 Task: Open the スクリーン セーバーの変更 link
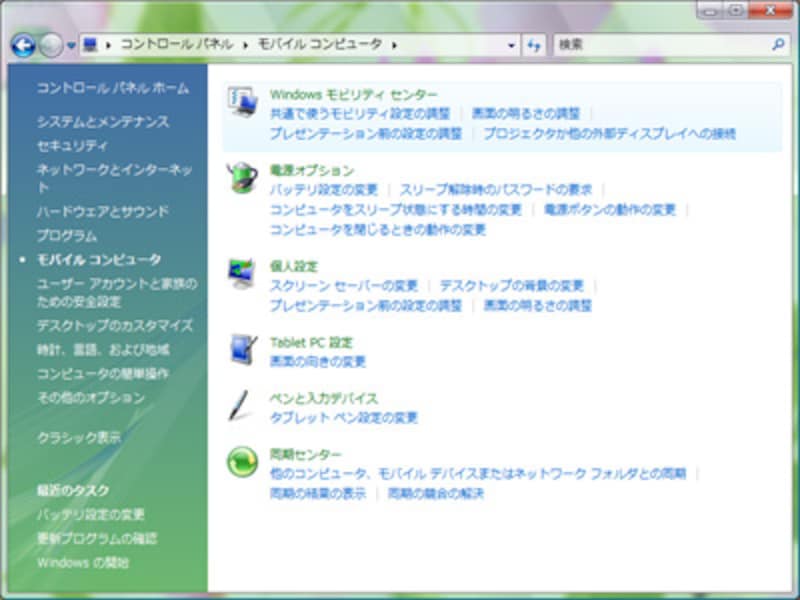click(344, 285)
